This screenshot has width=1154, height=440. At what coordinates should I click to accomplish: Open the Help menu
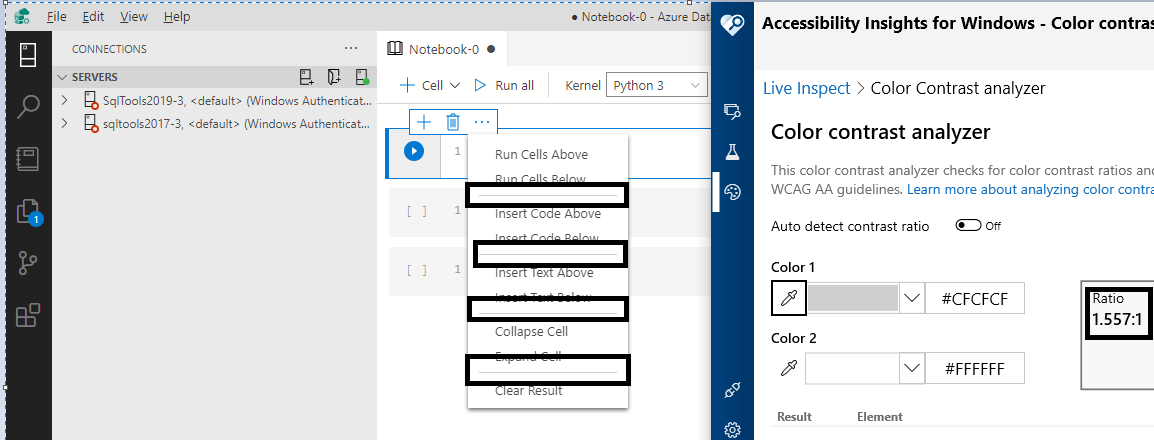point(177,16)
